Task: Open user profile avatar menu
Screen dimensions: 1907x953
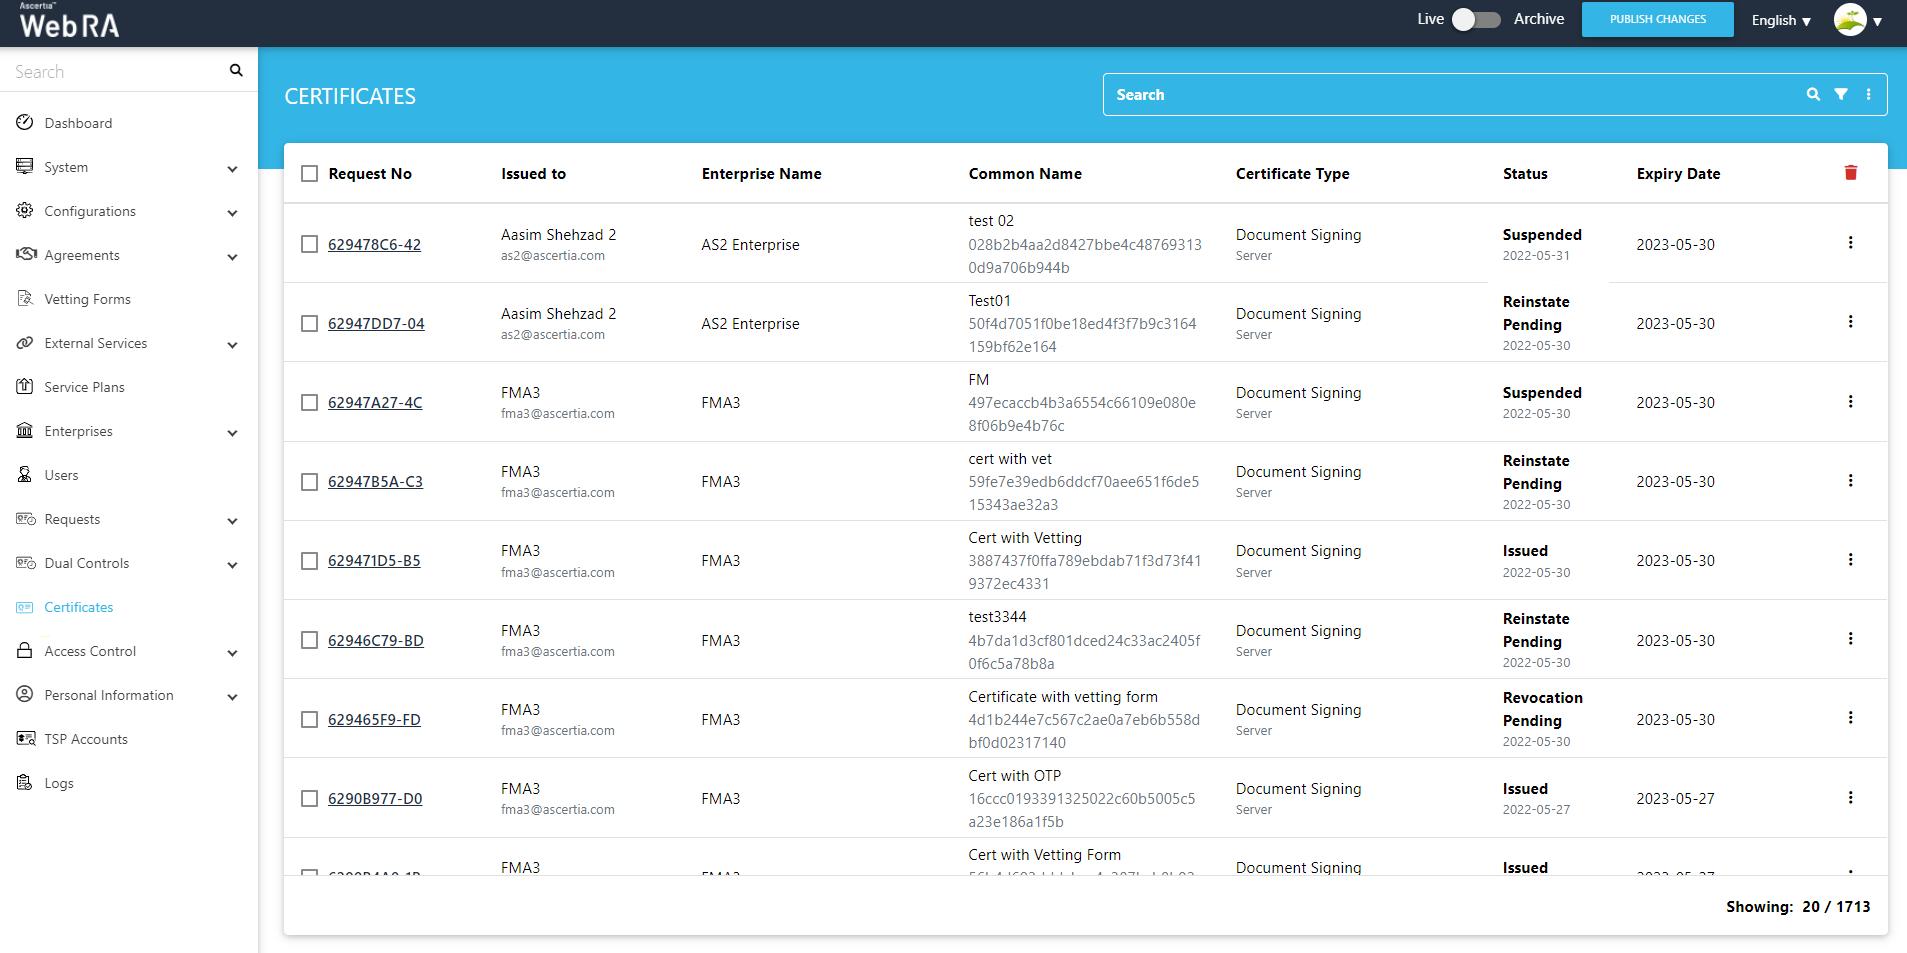Action: 1851,20
